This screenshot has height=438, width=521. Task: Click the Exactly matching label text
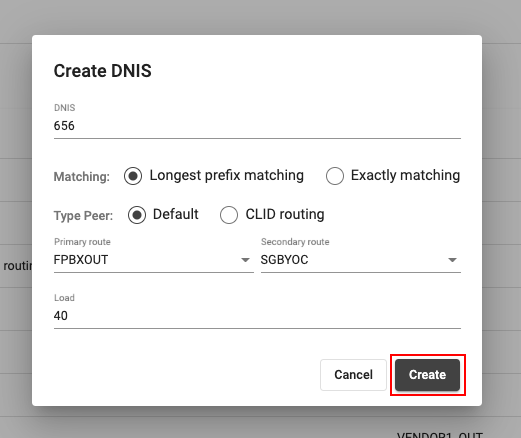point(405,175)
